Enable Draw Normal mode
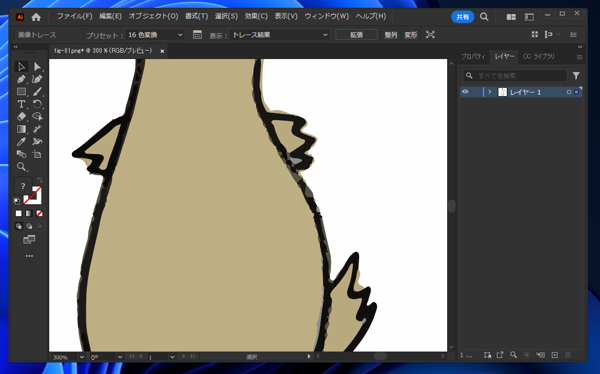Screen dimensions: 600x374 click(18, 226)
